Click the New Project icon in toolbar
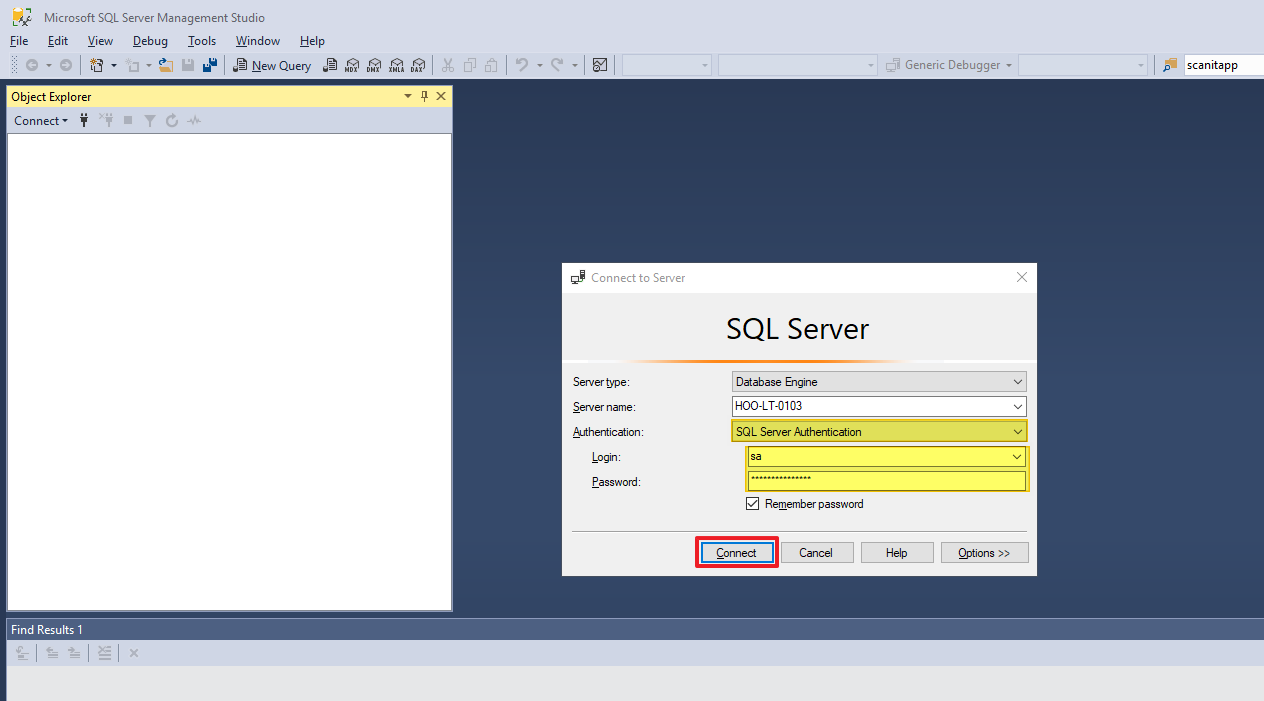1264x701 pixels. [97, 65]
